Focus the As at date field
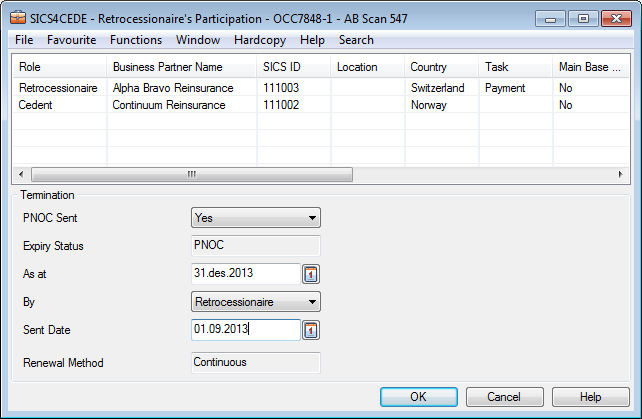The width and height of the screenshot is (642, 419). click(x=246, y=274)
